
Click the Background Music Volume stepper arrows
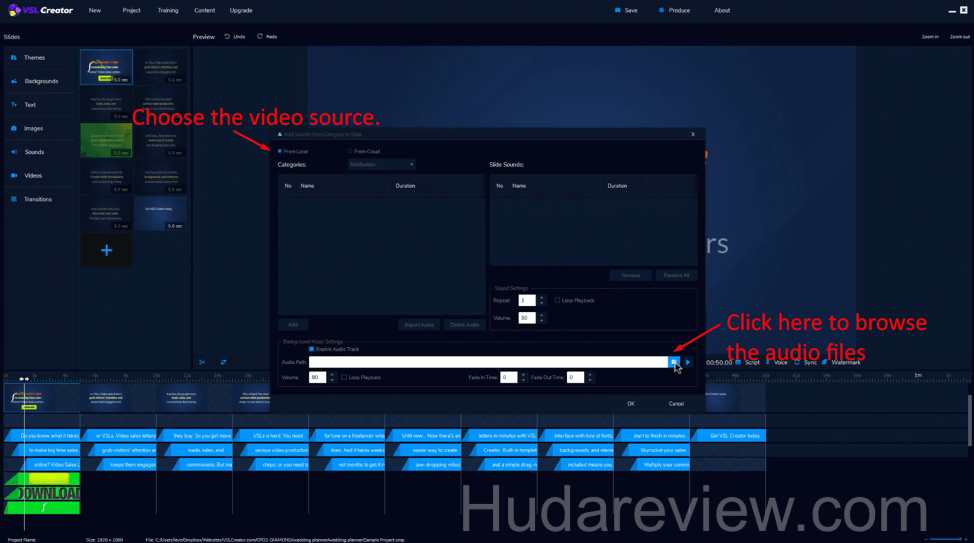332,377
